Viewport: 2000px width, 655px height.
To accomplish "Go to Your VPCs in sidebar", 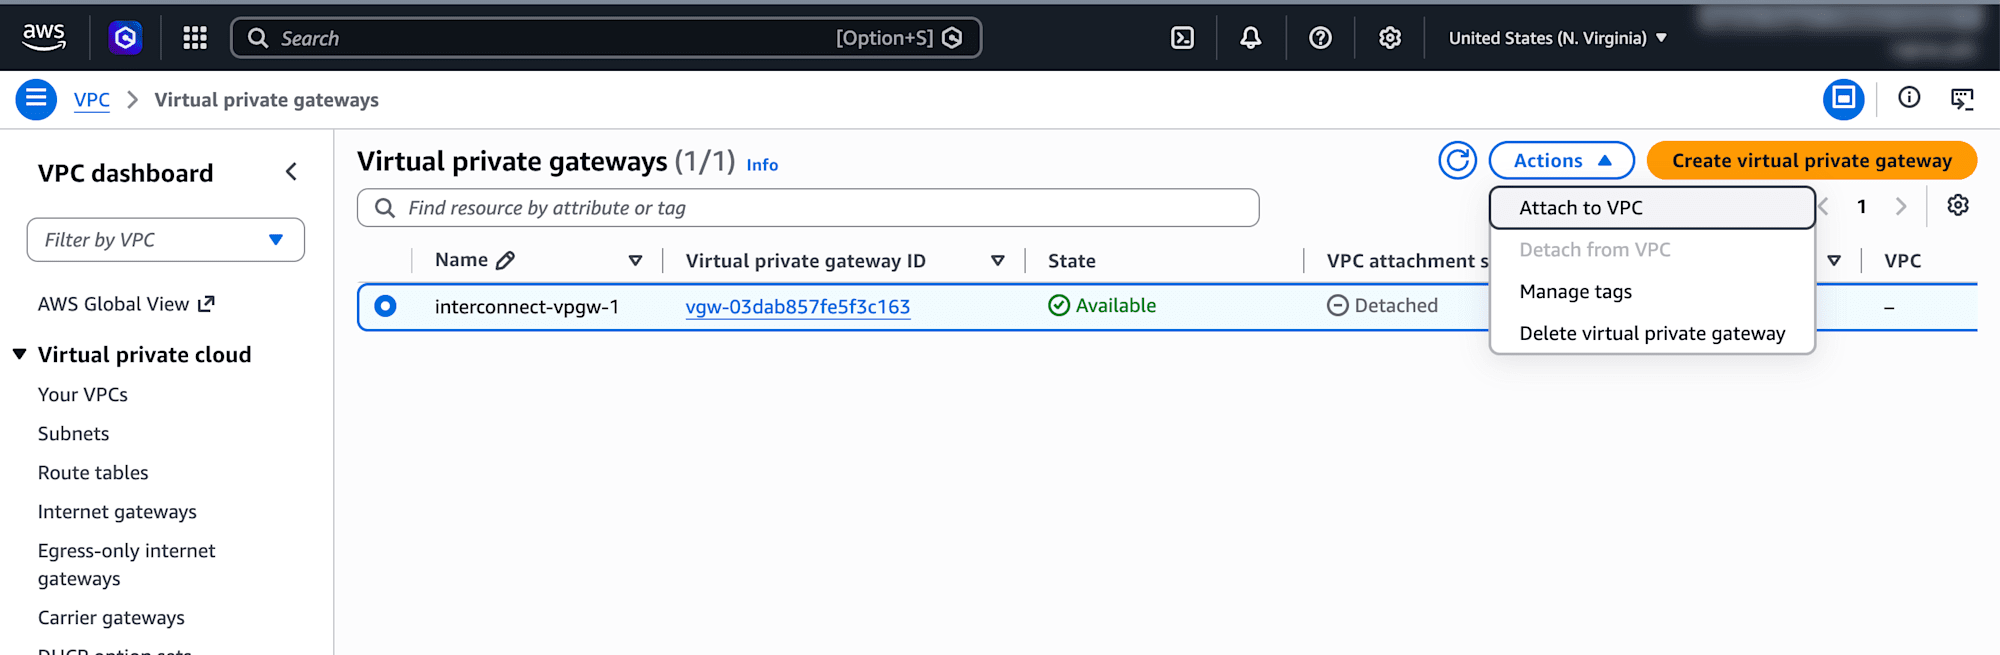I will coord(83,395).
